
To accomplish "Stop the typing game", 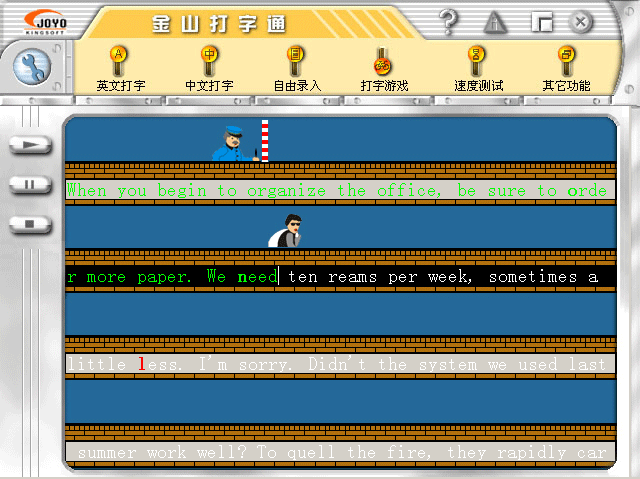I will coord(30,224).
